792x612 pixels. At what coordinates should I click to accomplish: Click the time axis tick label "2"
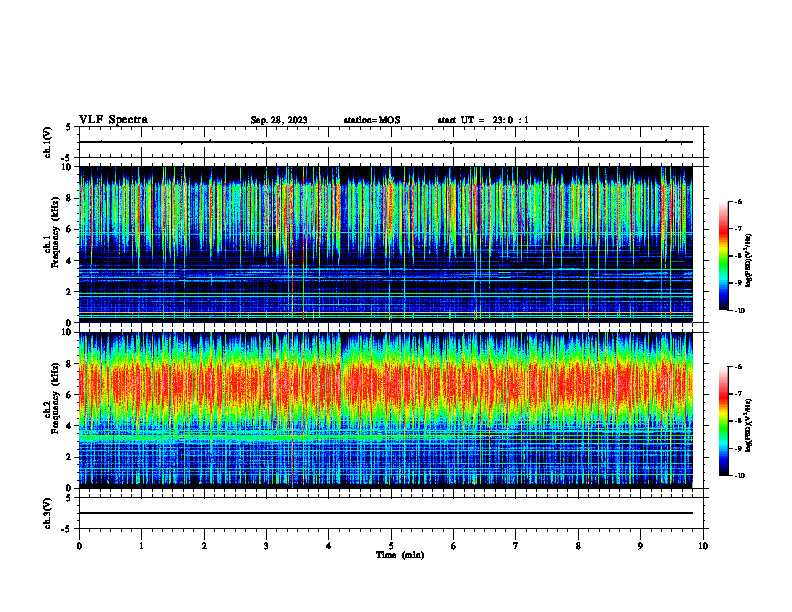tap(204, 546)
